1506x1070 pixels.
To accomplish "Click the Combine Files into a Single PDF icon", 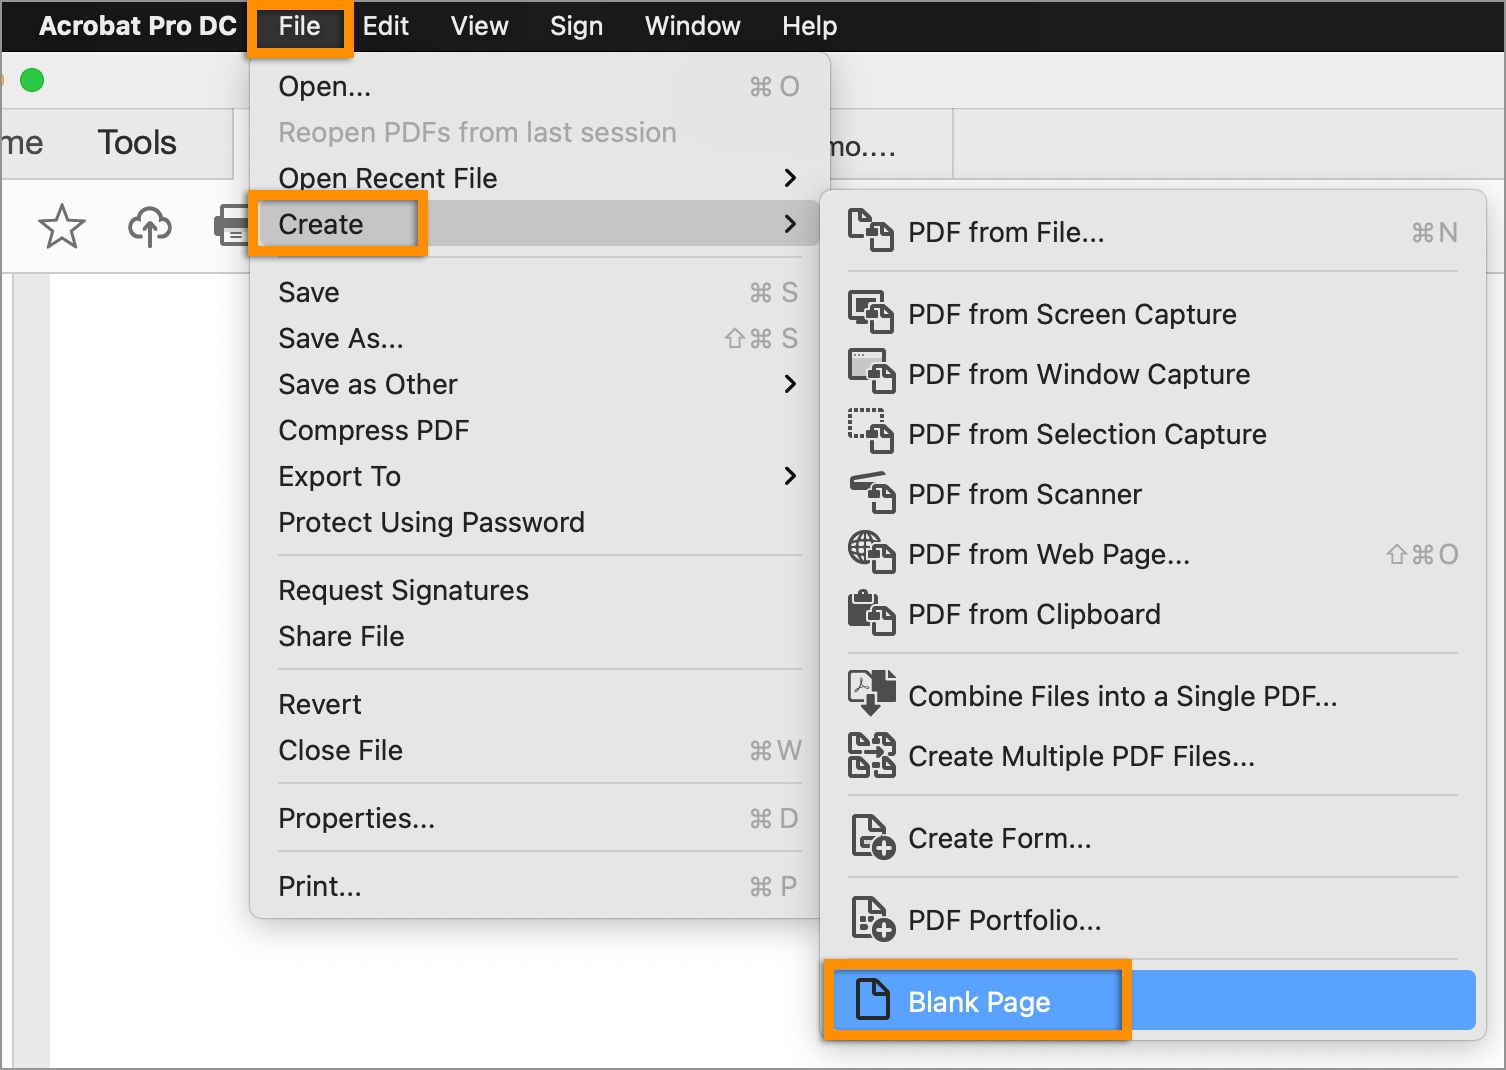I will pyautogui.click(x=870, y=694).
